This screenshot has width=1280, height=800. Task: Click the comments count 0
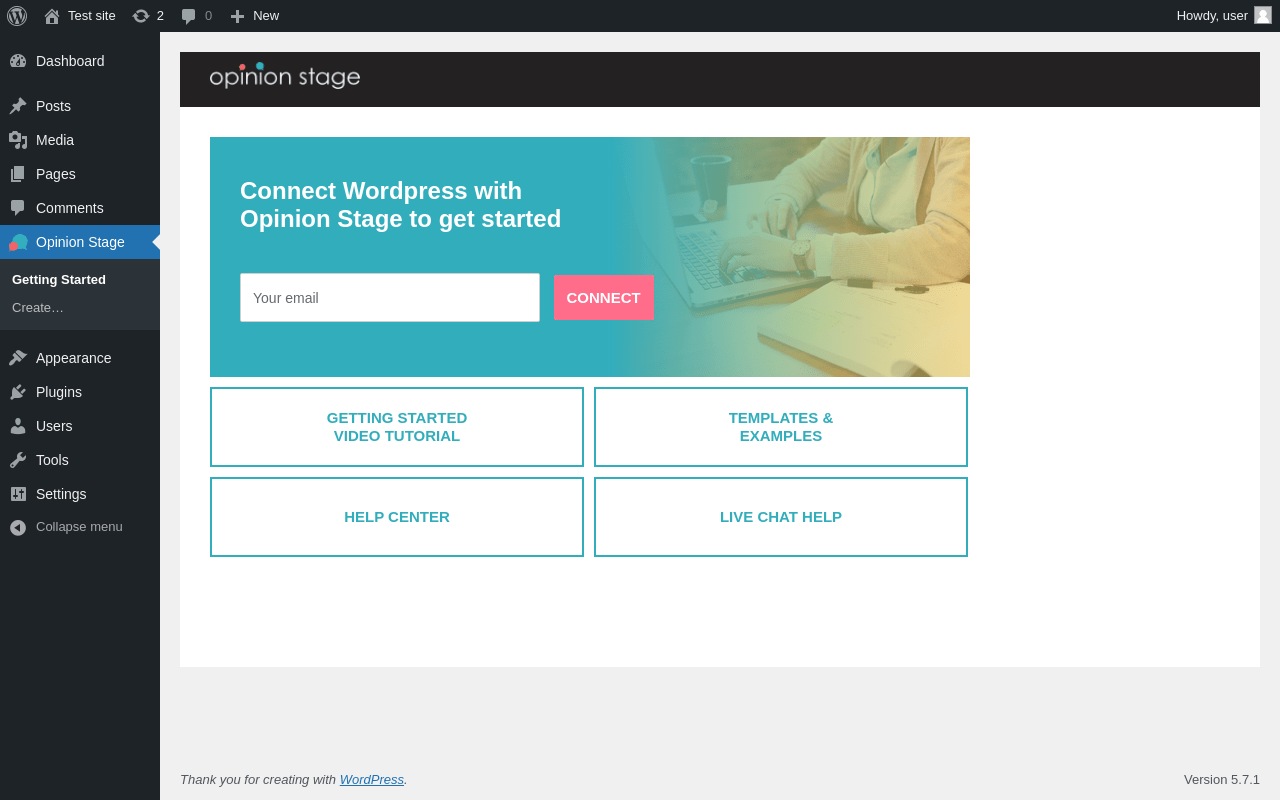pyautogui.click(x=208, y=16)
